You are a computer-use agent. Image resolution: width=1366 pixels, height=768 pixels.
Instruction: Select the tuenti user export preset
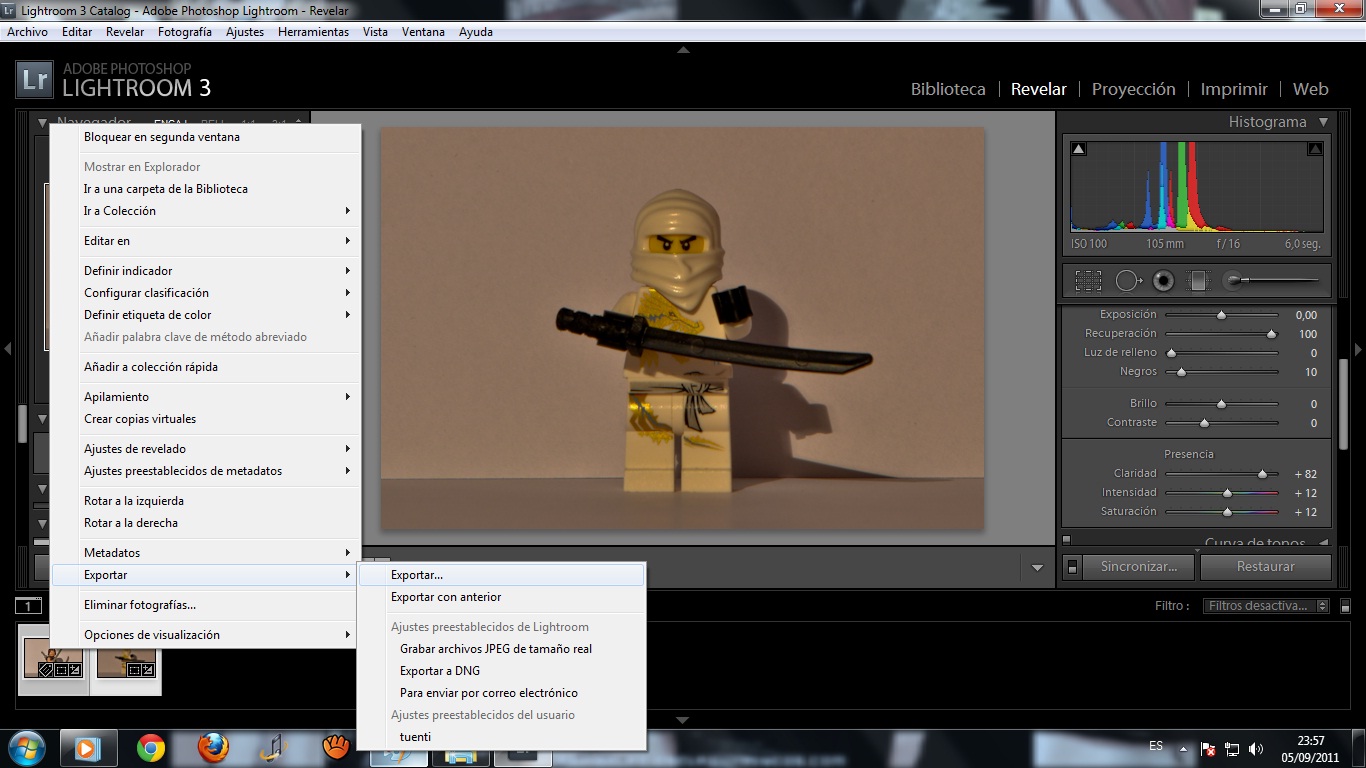[501, 737]
